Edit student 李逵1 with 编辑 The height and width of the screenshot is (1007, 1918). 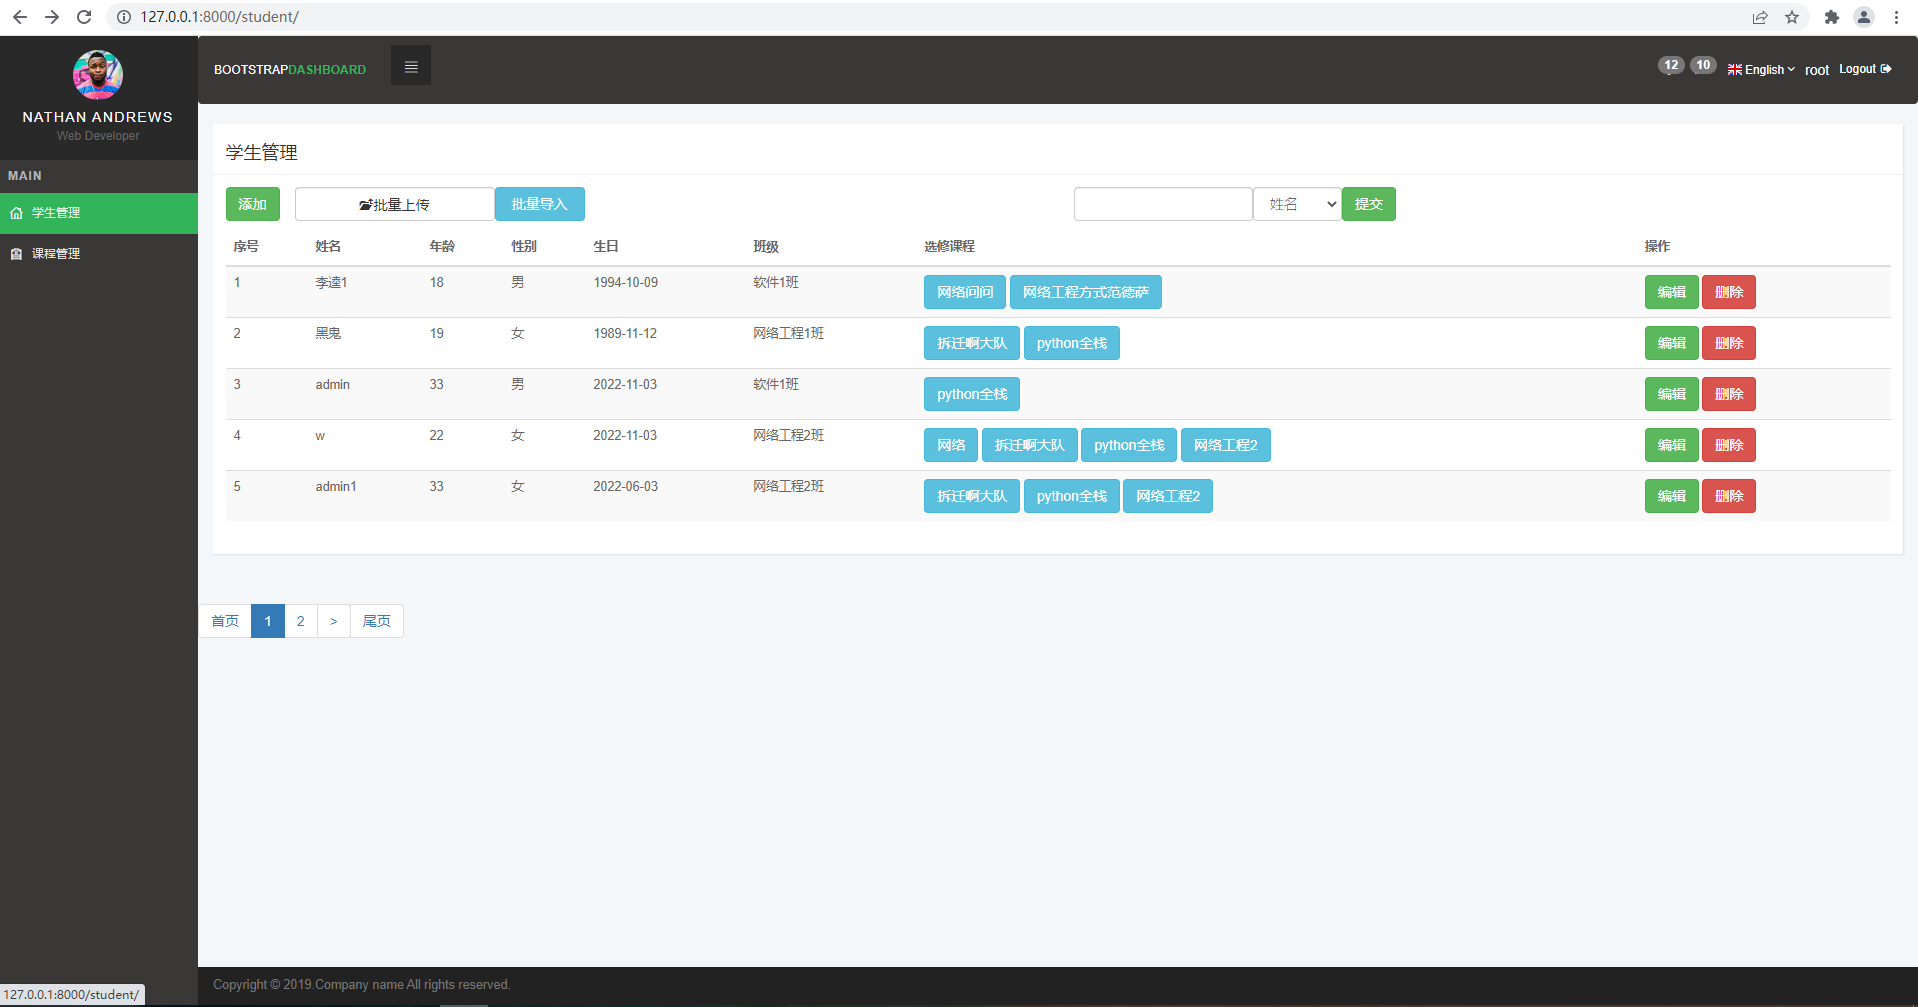click(x=1672, y=292)
